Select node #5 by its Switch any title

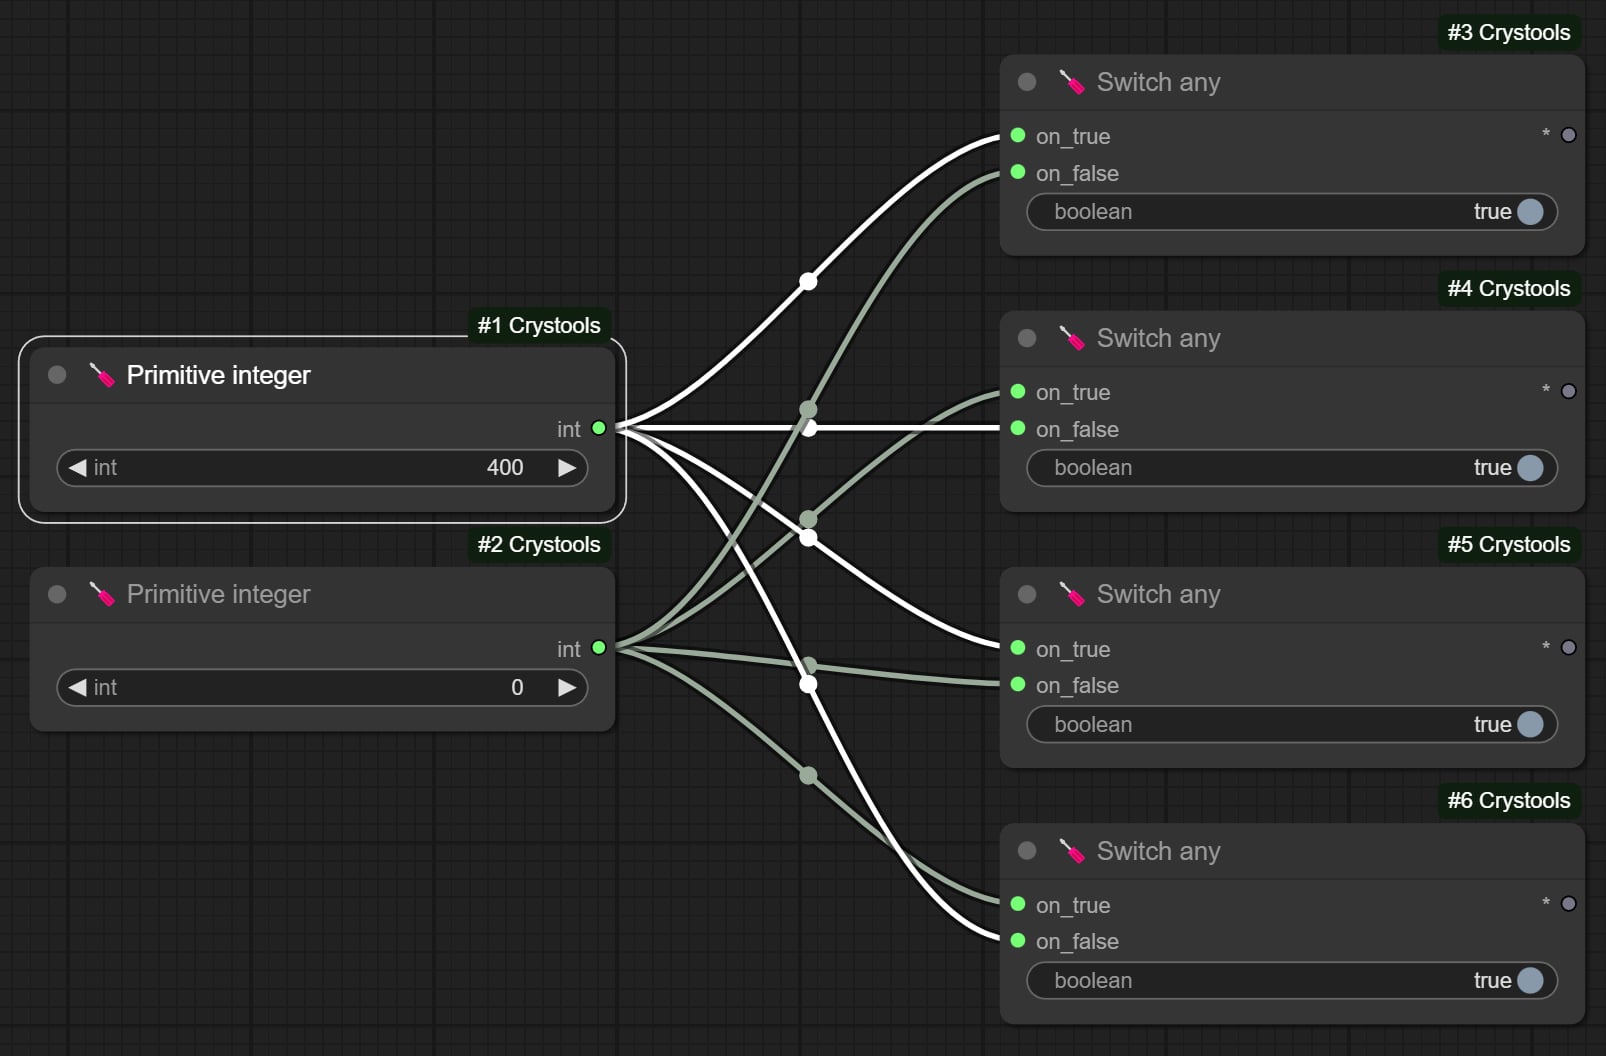[x=1158, y=594]
